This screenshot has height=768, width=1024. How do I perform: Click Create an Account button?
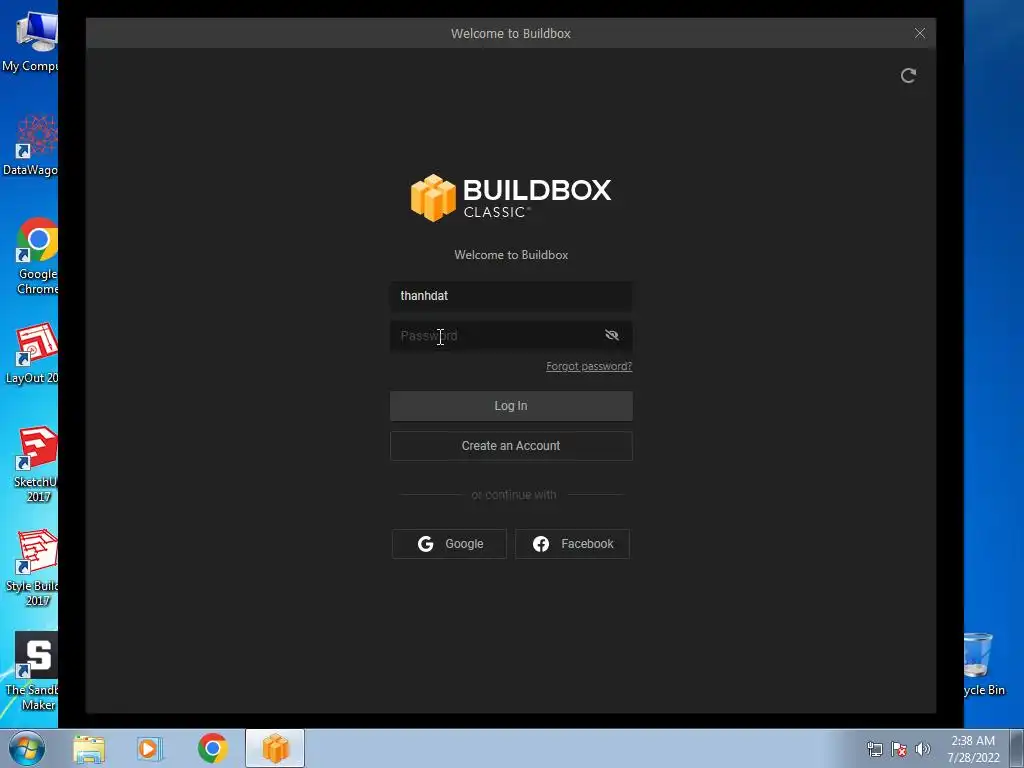pyautogui.click(x=511, y=446)
